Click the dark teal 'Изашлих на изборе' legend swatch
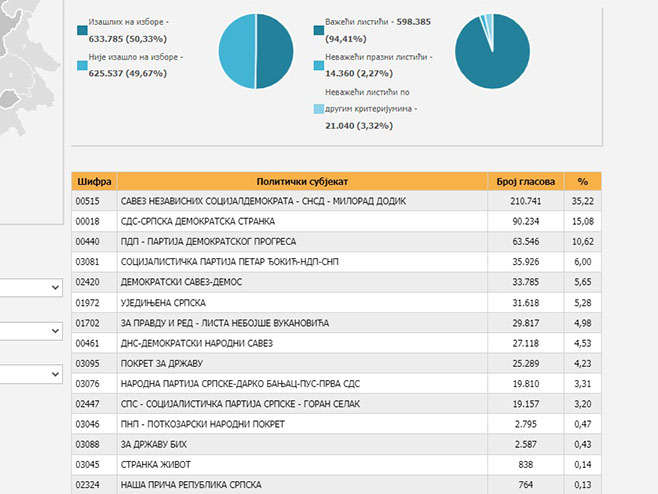 tap(82, 30)
